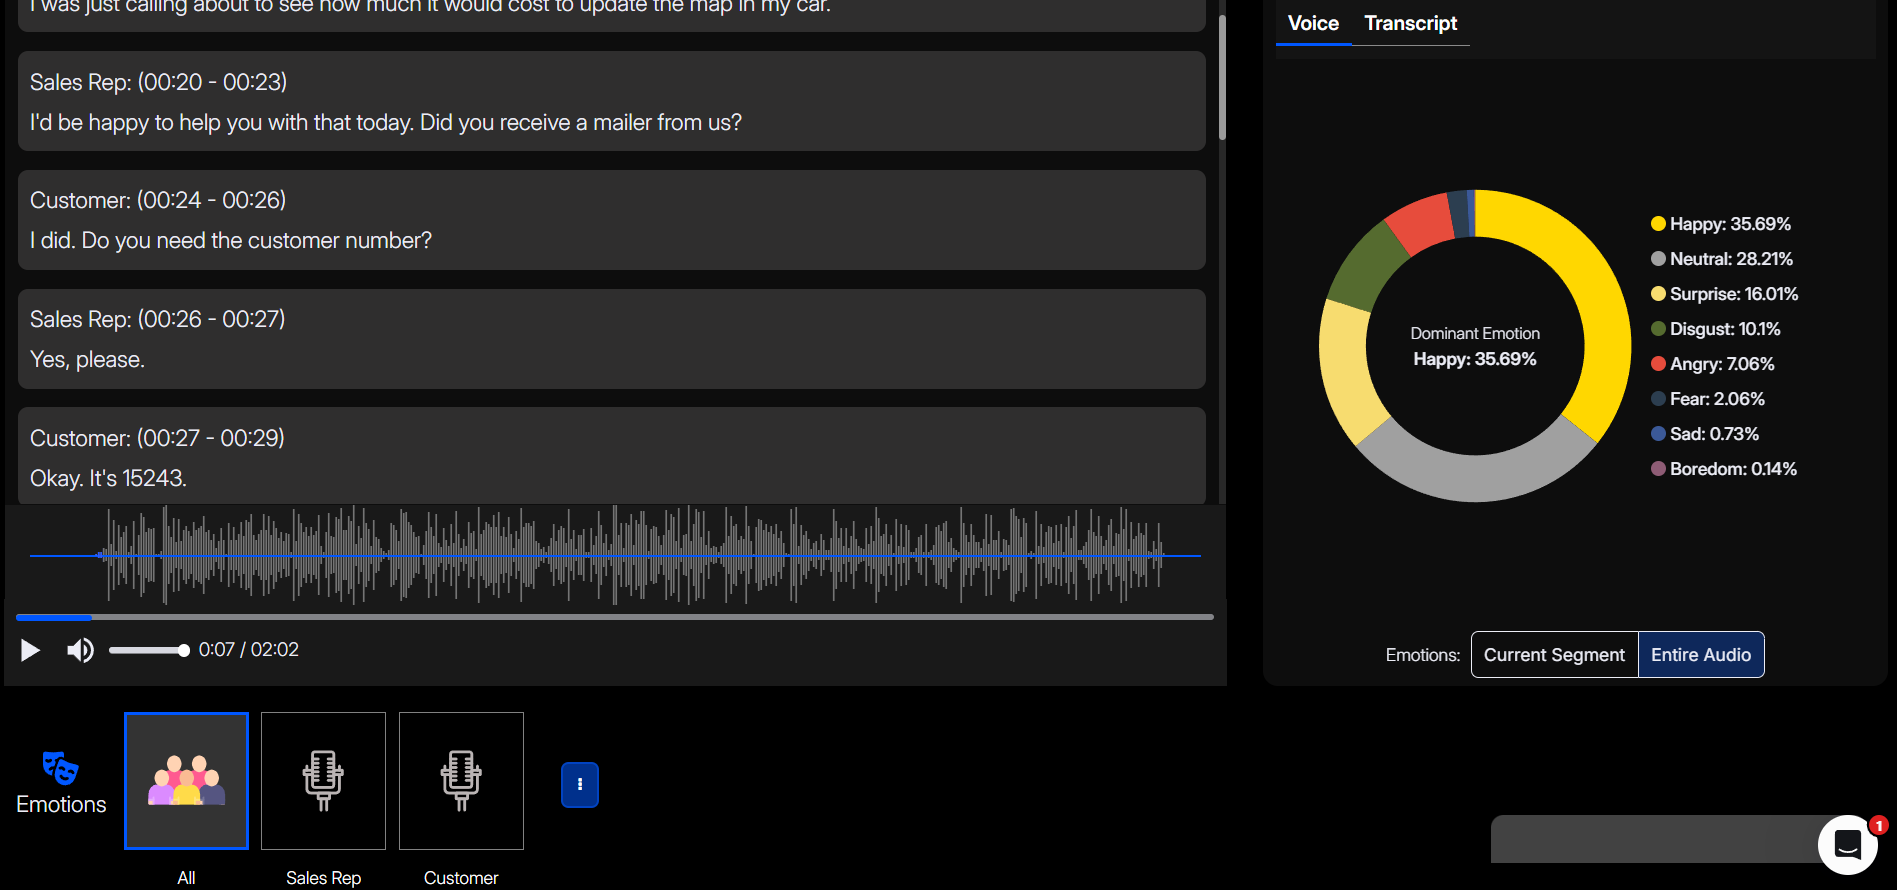
Task: Switch emotions to Entire Audio
Action: 1700,655
